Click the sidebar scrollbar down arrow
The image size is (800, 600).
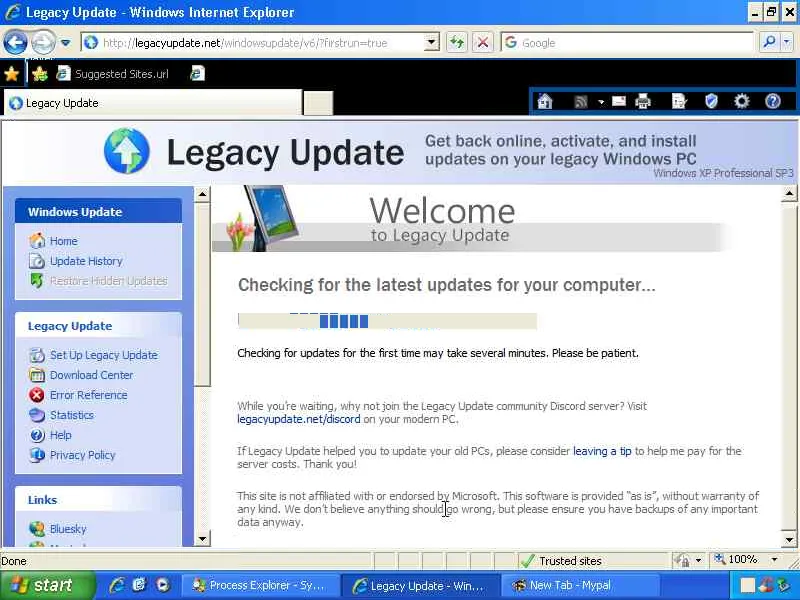coord(203,539)
